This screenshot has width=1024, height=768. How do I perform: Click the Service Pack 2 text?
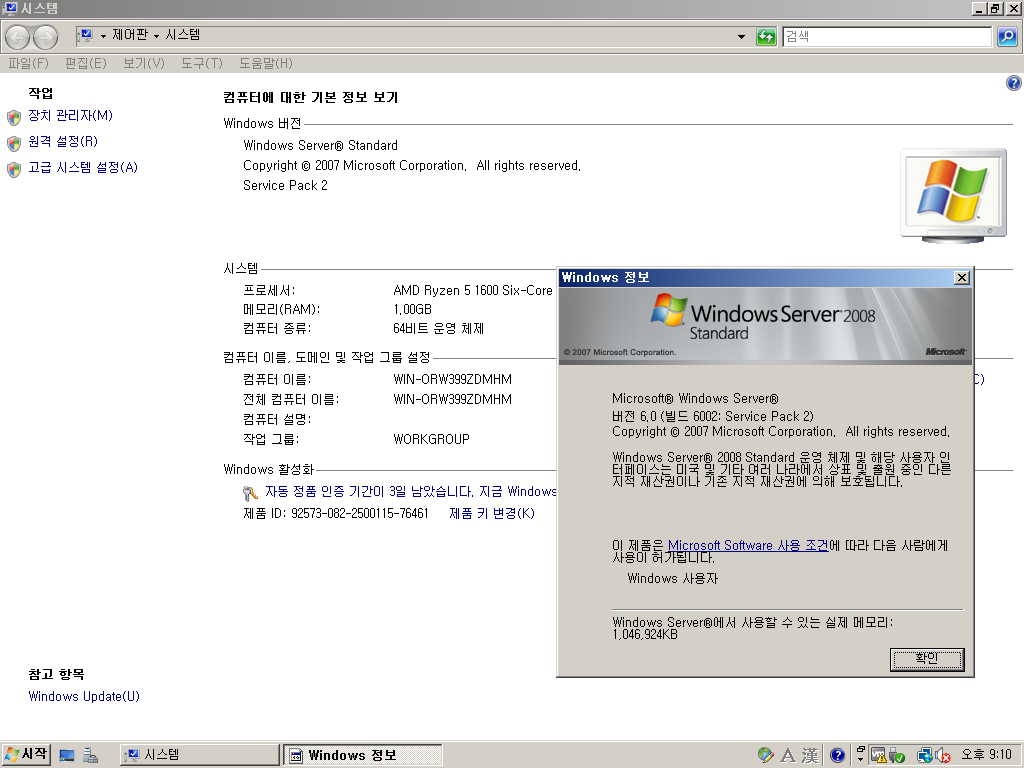tap(285, 185)
